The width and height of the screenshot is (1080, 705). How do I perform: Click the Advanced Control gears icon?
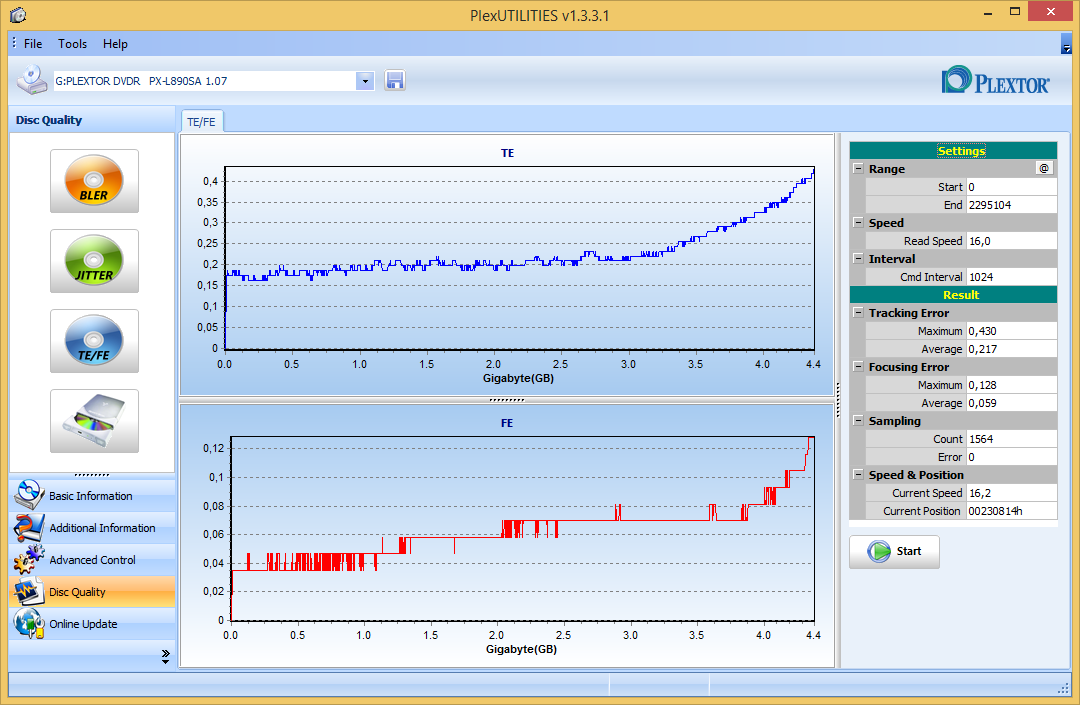(28, 559)
